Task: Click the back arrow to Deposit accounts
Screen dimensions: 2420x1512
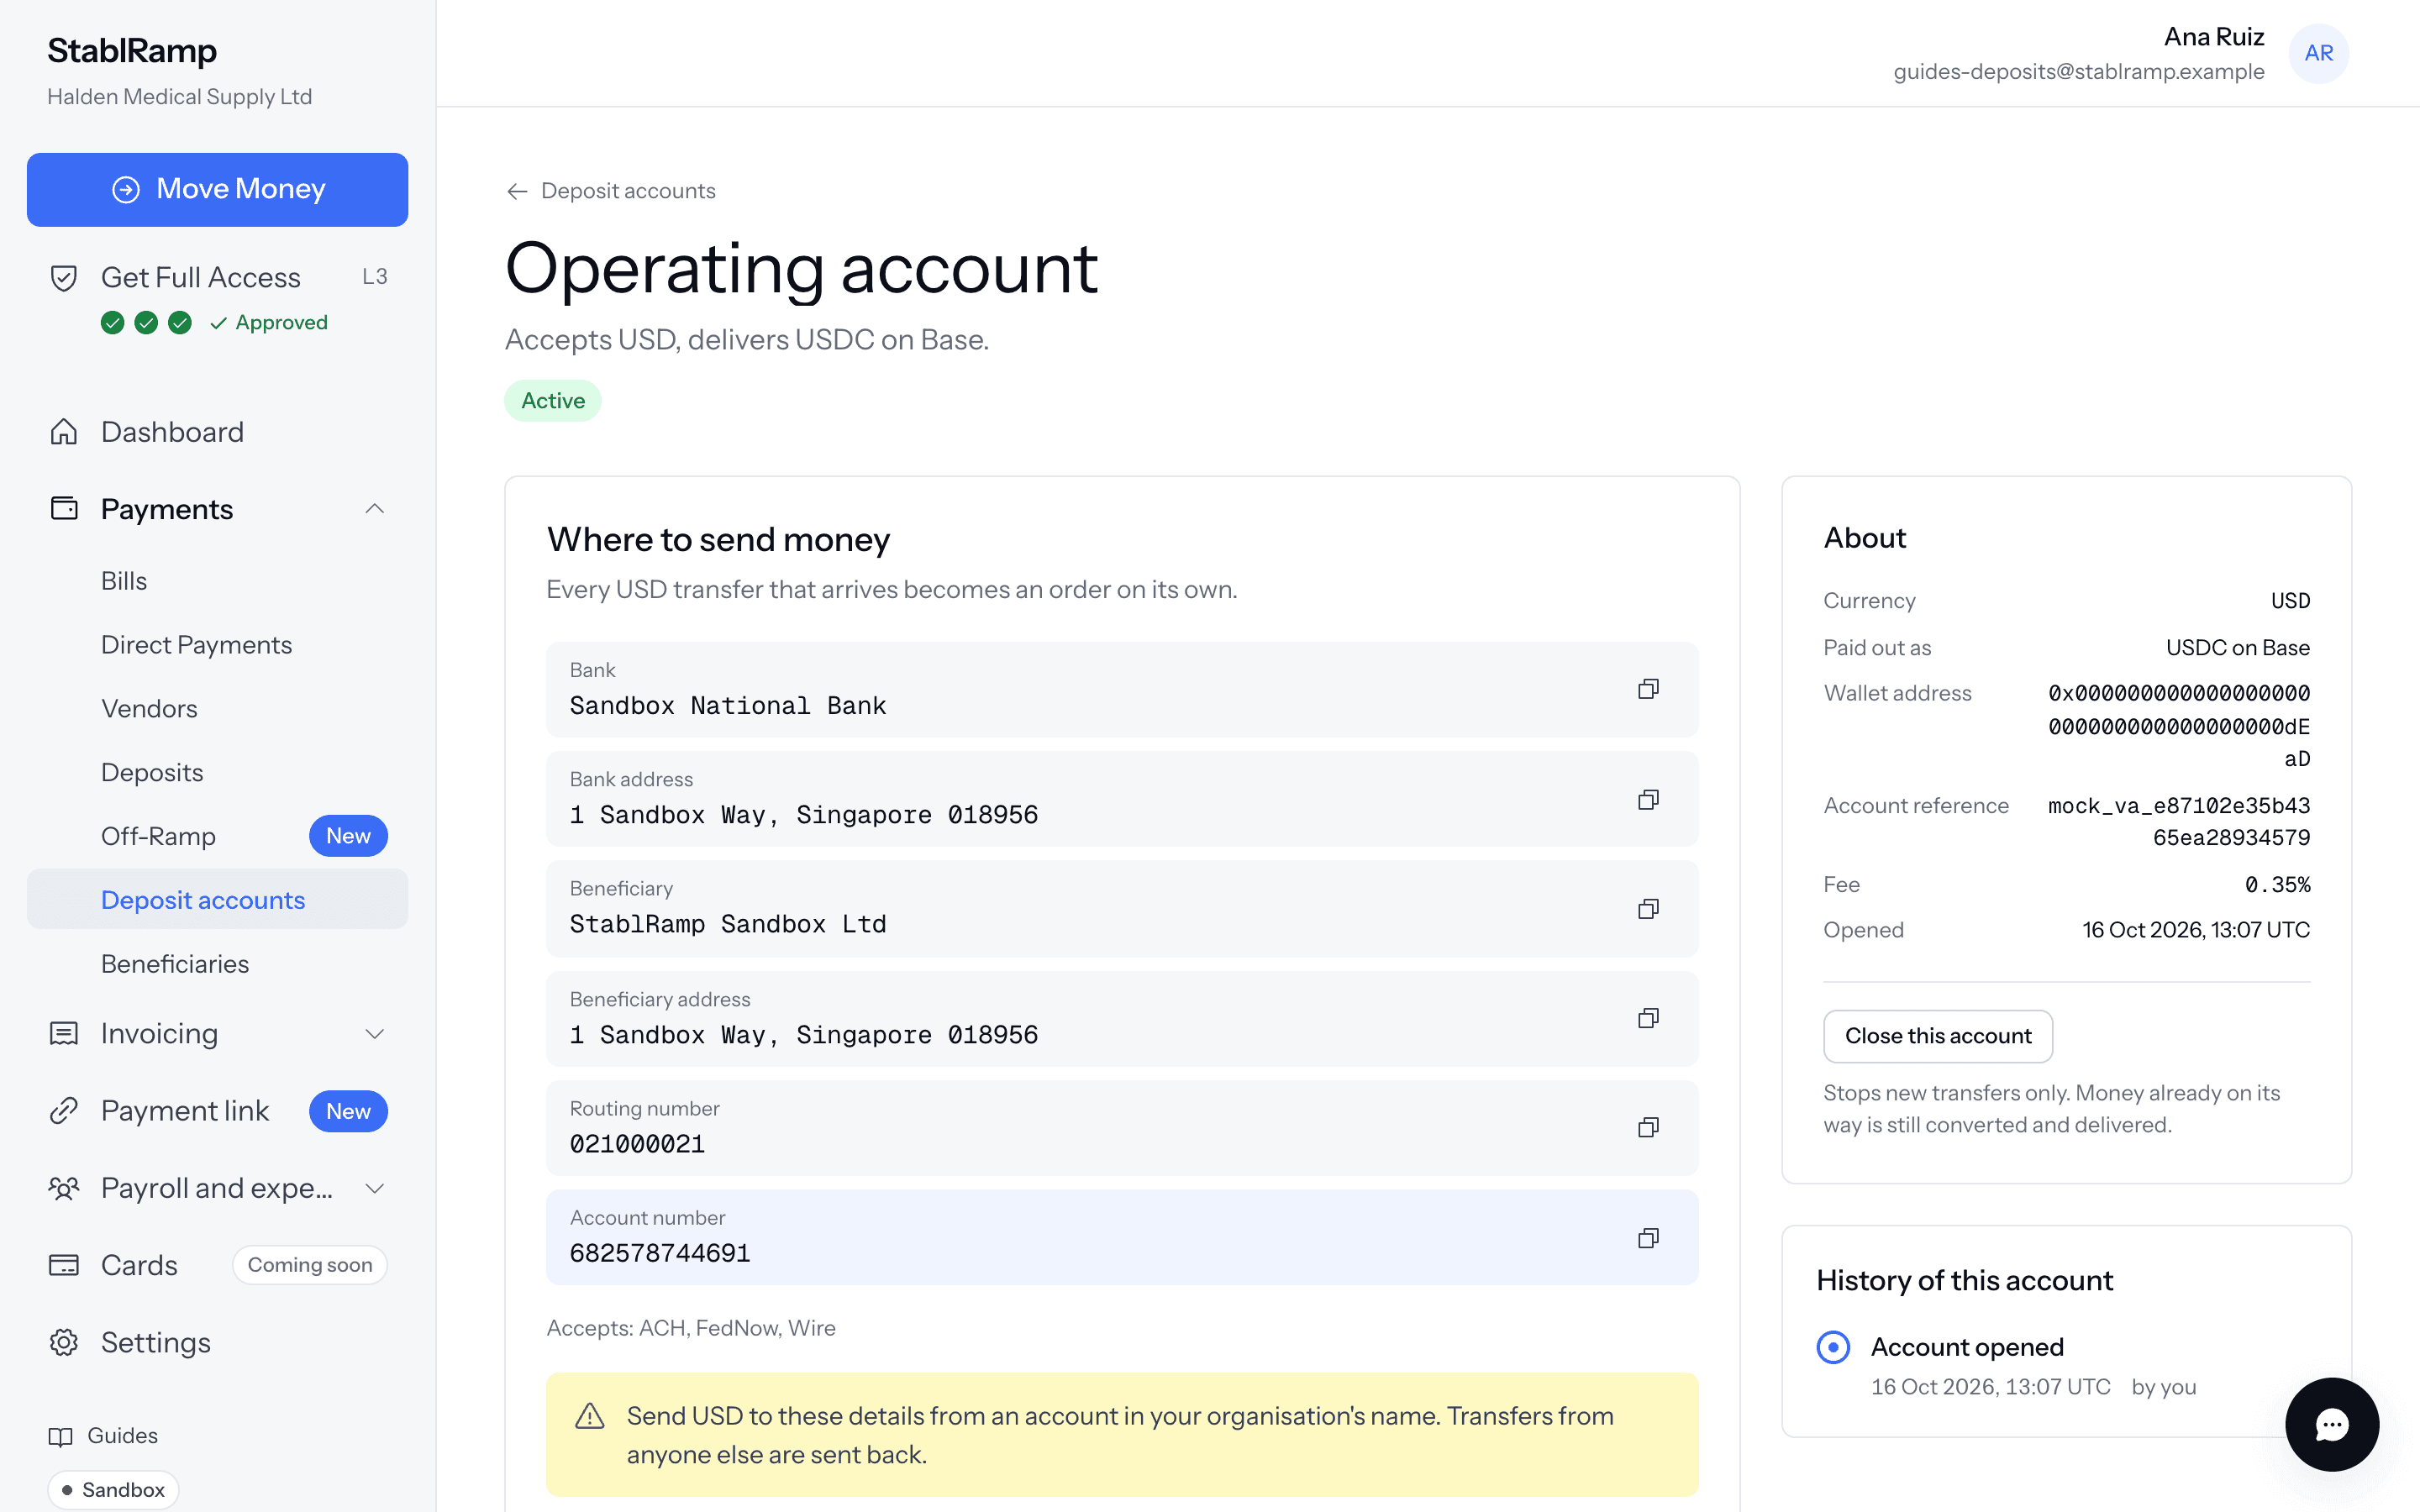Action: [x=516, y=191]
